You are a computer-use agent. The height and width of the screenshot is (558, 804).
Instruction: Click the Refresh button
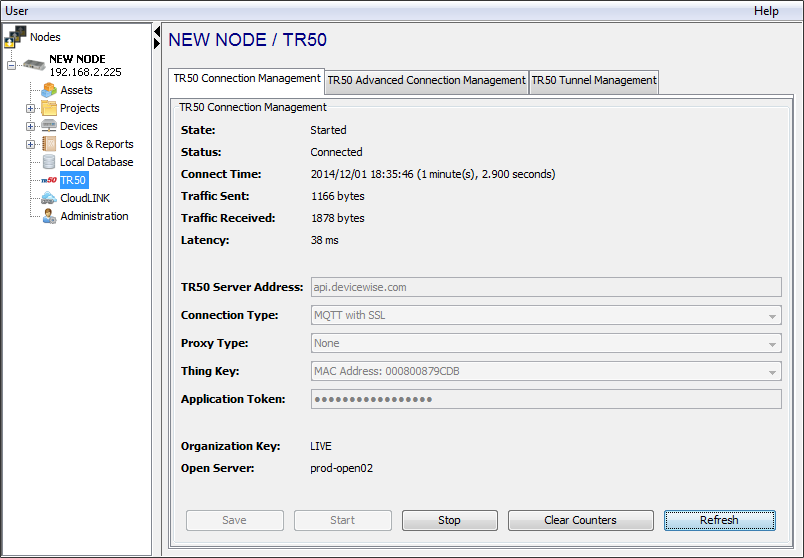tap(719, 520)
